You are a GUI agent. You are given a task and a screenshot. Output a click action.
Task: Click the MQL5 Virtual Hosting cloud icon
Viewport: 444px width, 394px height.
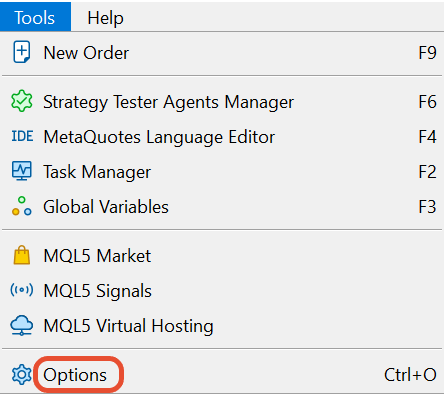pos(22,325)
